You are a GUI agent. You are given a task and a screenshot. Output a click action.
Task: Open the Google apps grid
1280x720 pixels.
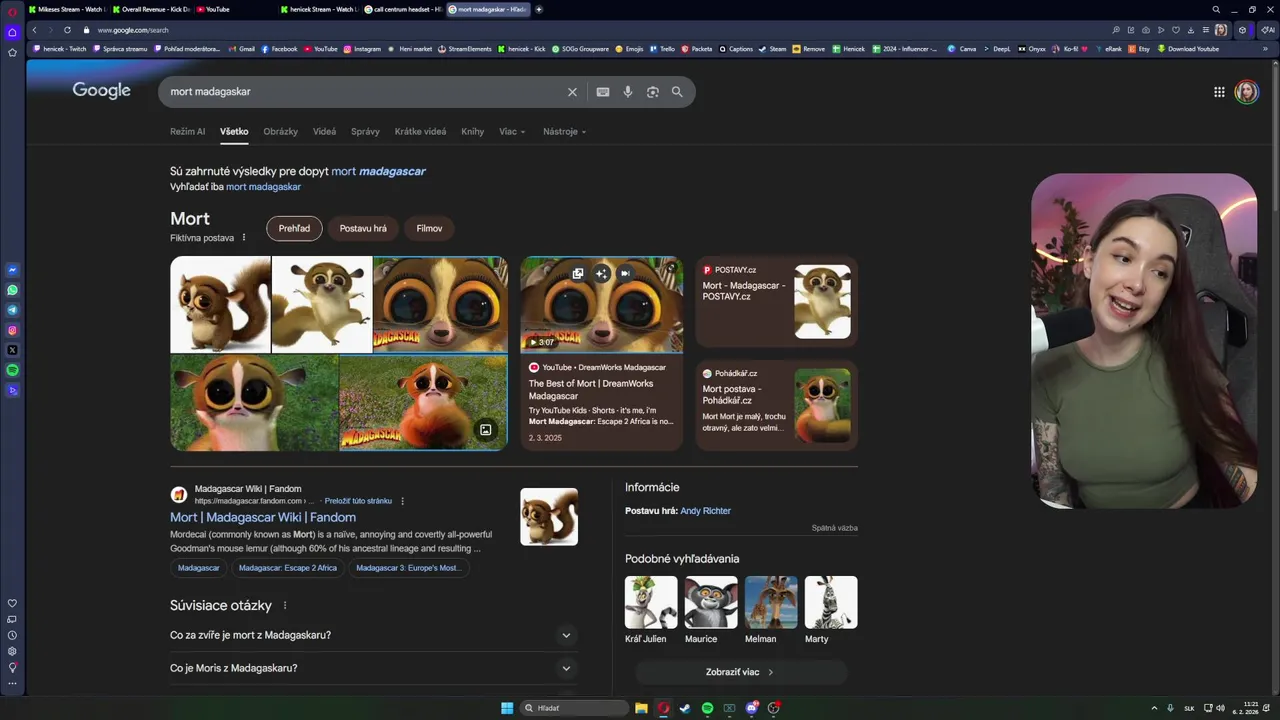(x=1219, y=92)
